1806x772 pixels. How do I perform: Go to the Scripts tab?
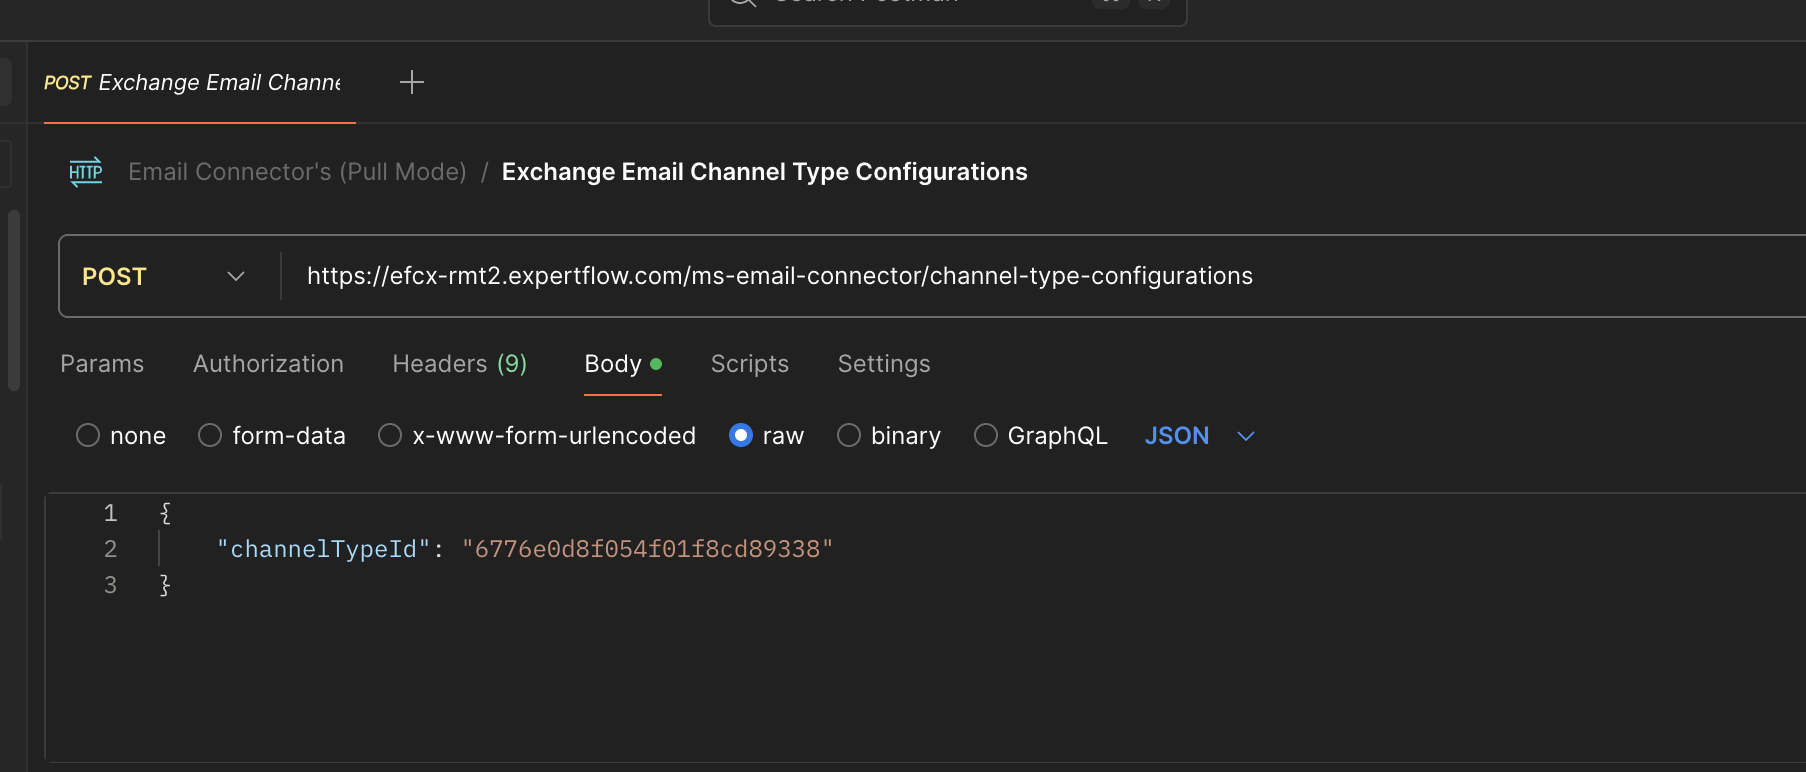[x=749, y=364]
